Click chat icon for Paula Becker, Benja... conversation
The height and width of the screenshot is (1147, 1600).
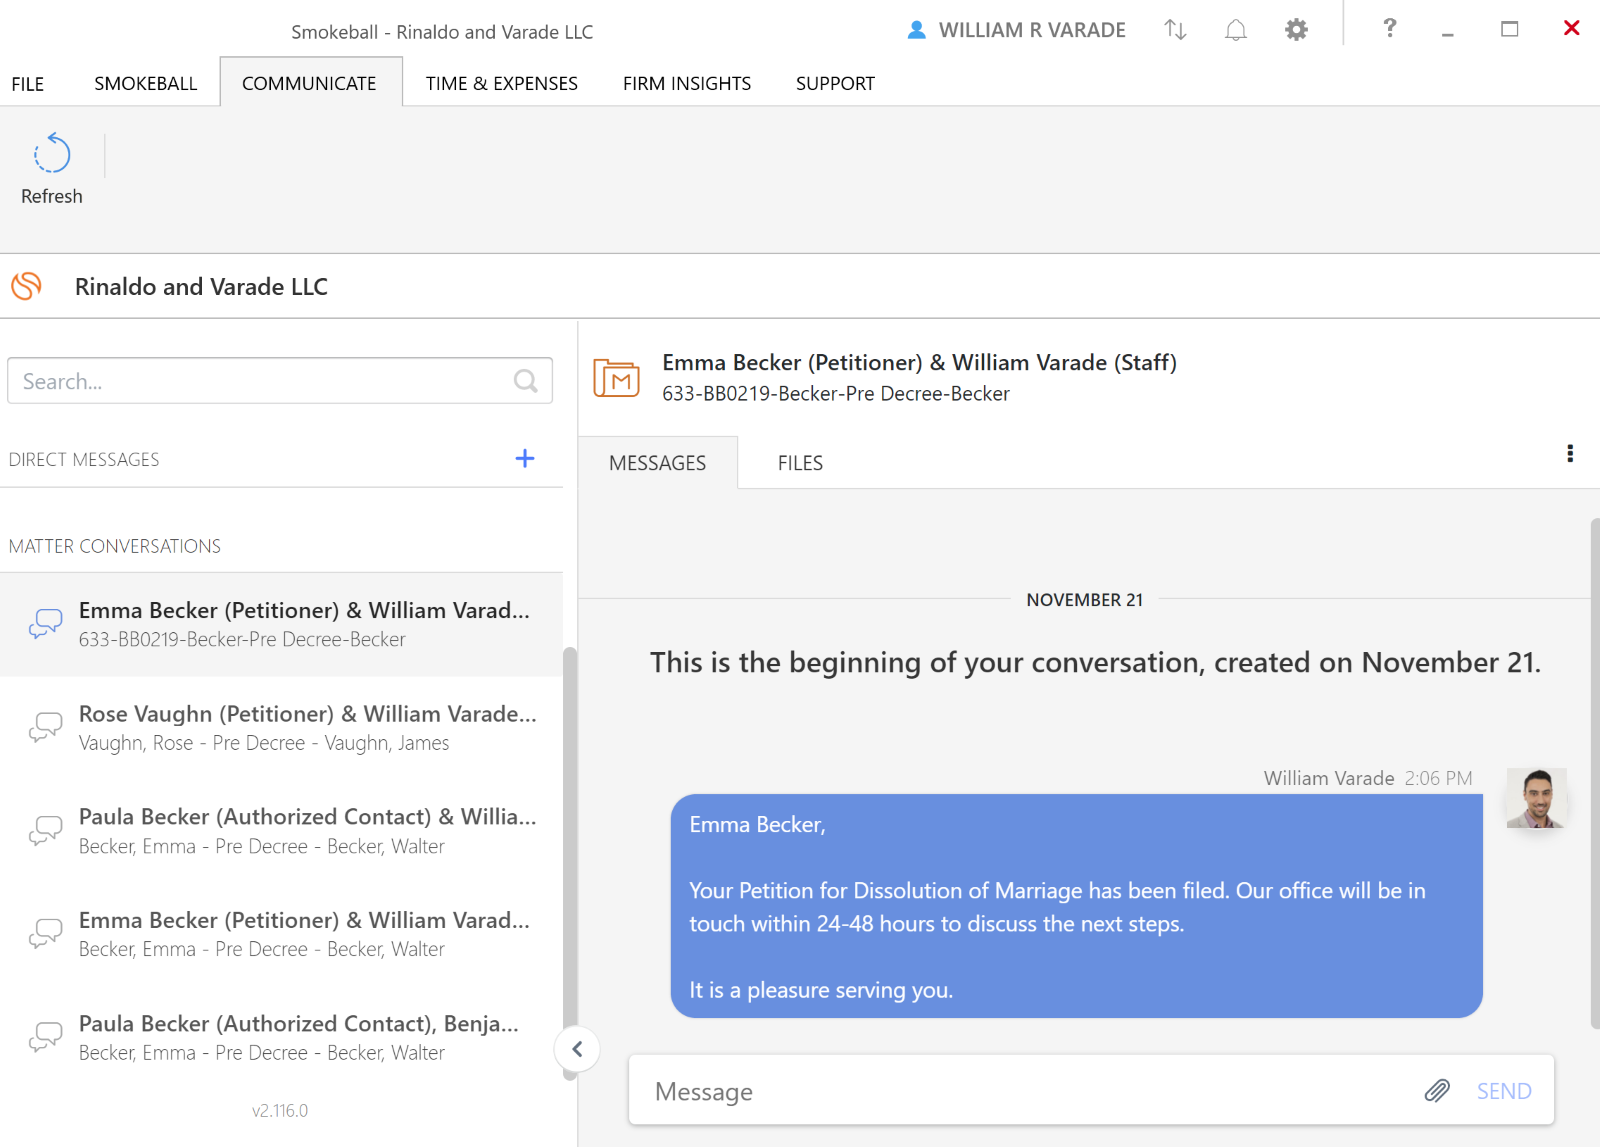click(45, 1037)
